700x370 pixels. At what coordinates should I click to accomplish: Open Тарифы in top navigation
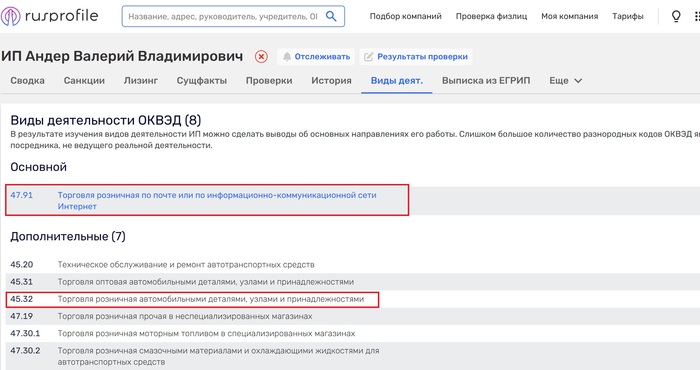pos(628,16)
